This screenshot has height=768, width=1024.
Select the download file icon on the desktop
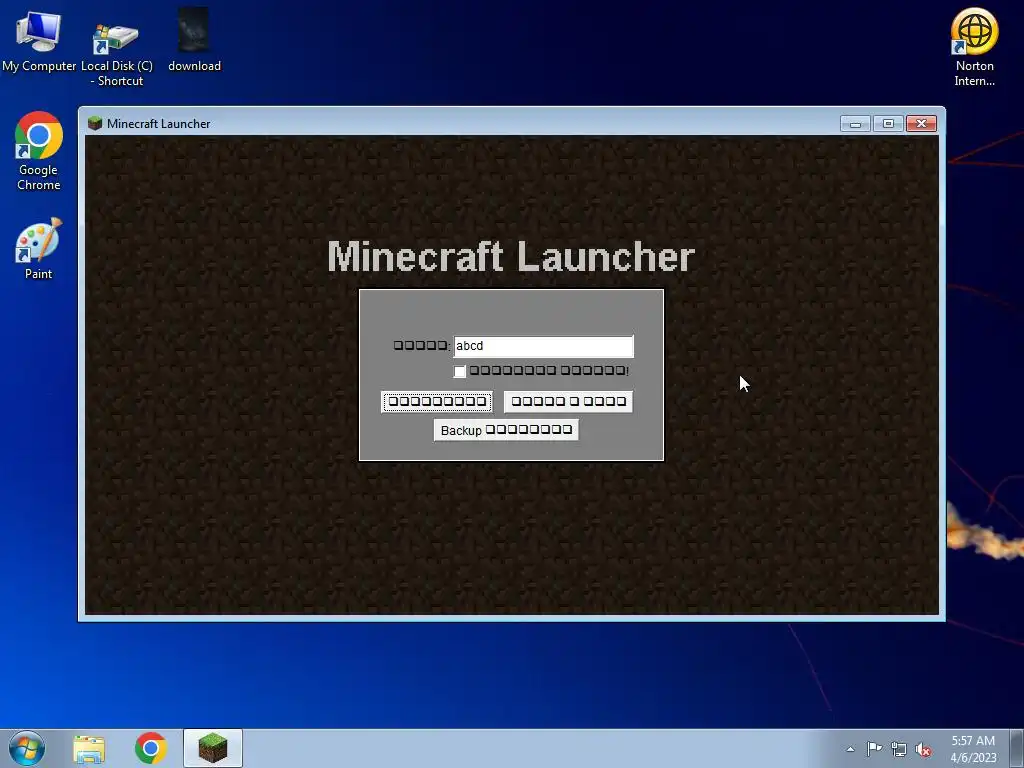[x=194, y=40]
